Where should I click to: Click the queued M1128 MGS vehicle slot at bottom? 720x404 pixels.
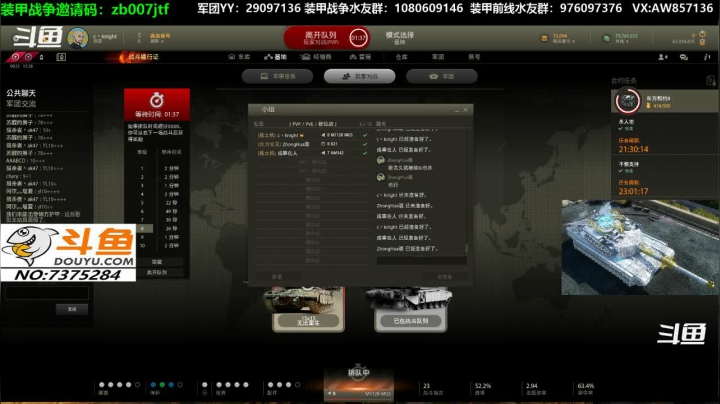click(359, 384)
